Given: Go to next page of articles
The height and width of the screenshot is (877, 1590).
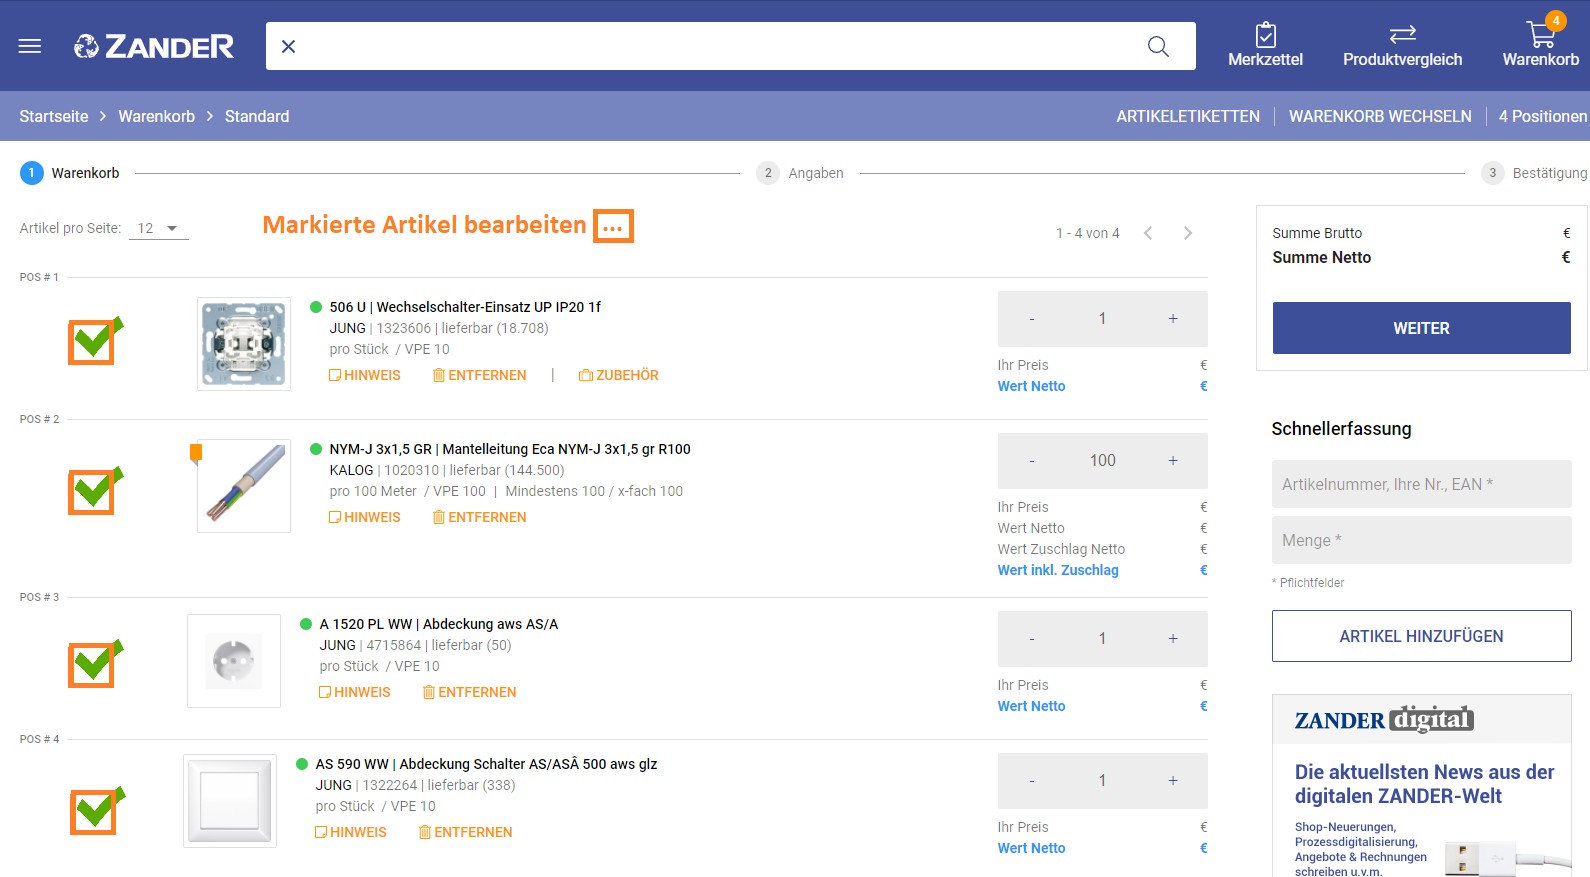Looking at the screenshot, I should click(1188, 233).
